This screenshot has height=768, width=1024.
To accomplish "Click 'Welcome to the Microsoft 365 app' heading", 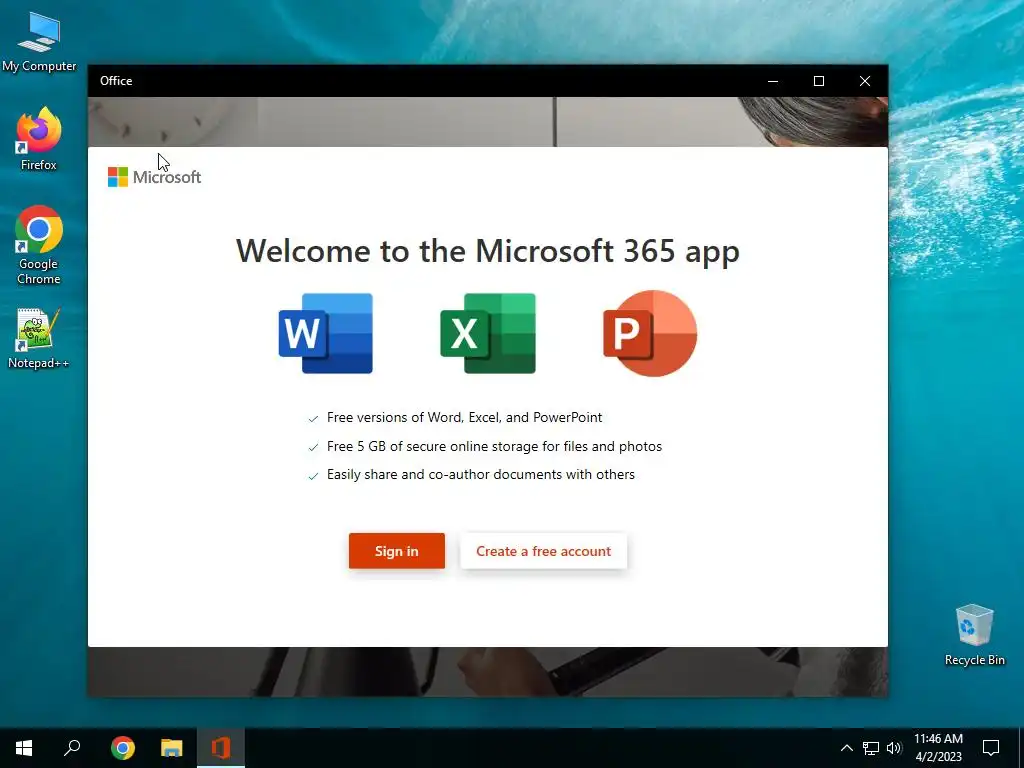I will click(488, 251).
